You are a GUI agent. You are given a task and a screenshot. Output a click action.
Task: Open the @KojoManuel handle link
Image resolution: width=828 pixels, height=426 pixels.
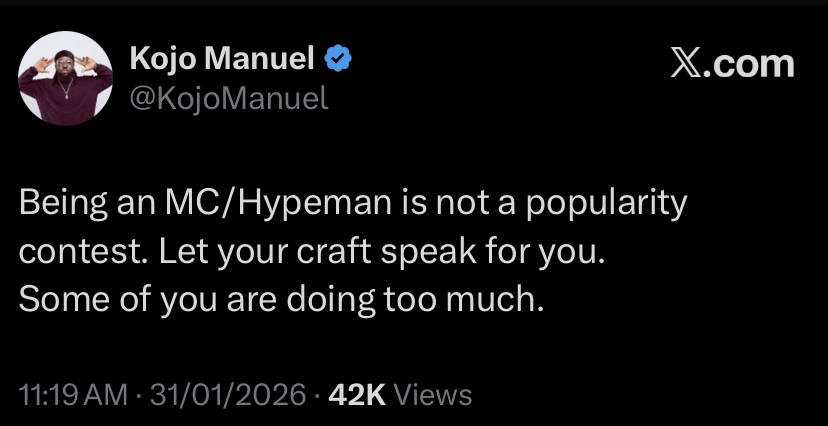pyautogui.click(x=229, y=98)
